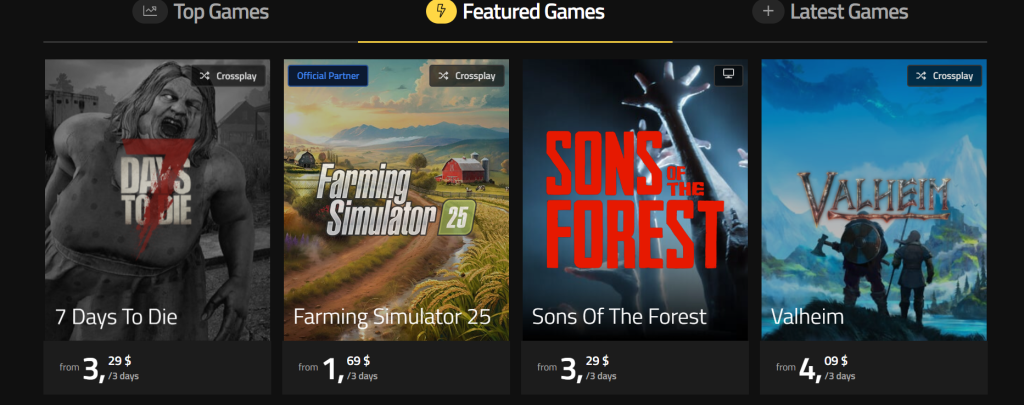This screenshot has width=1024, height=405.
Task: Open the 7 Days To Die title link
Action: 116,317
